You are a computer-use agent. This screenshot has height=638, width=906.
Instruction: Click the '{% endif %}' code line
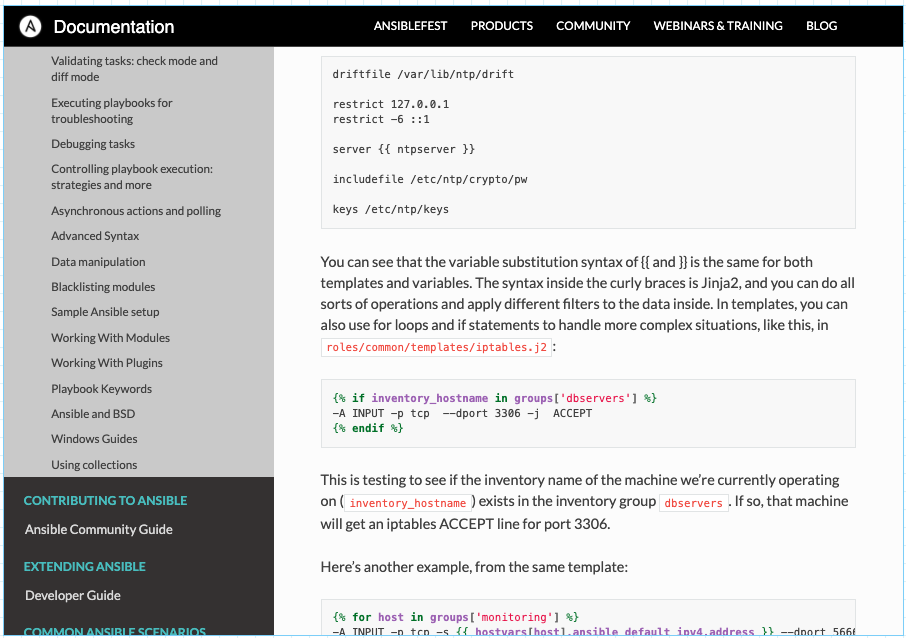367,428
